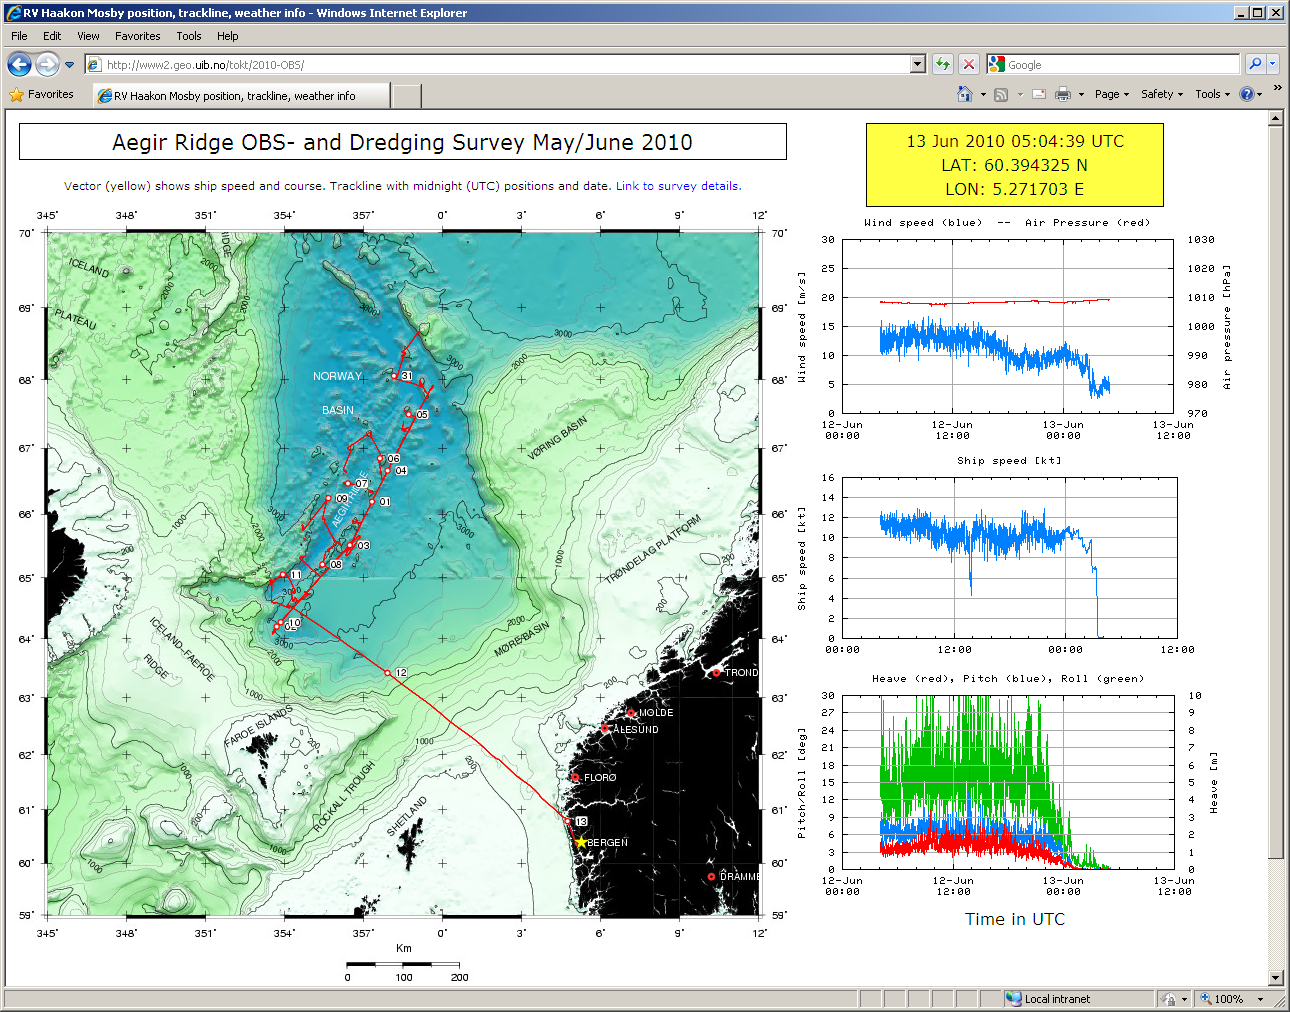Click the blue Help question mark icon
Image resolution: width=1290 pixels, height=1012 pixels.
(1246, 94)
